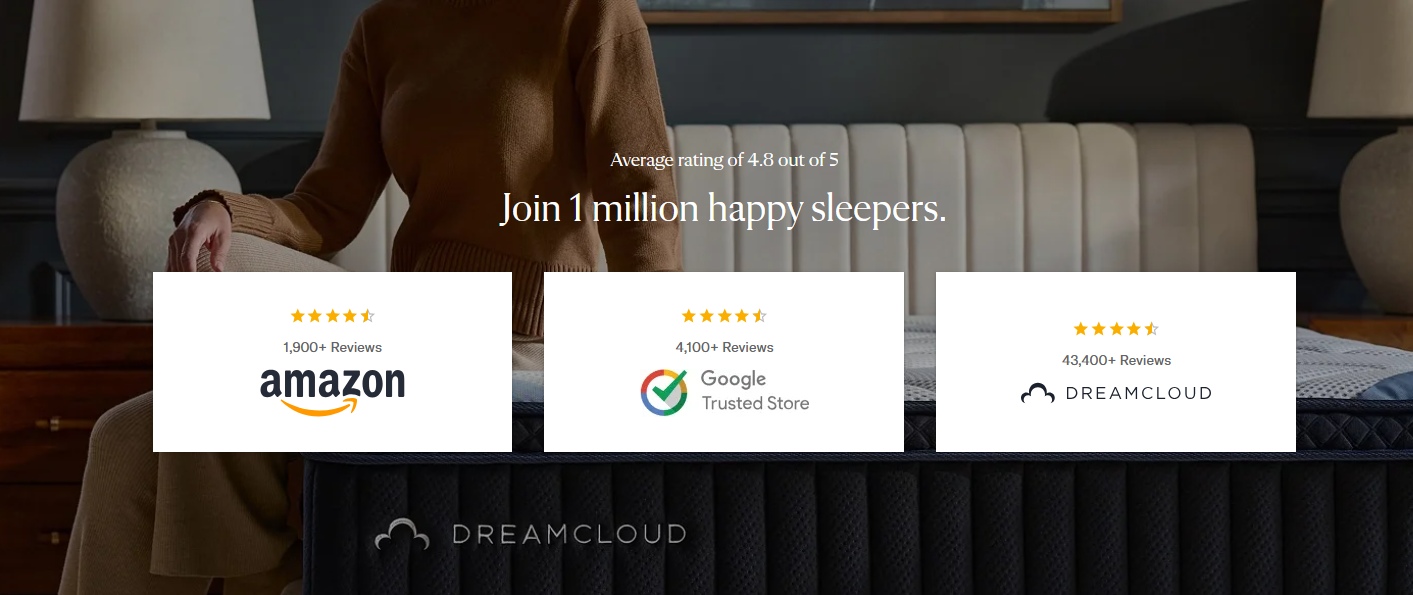Viewport: 1413px width, 595px height.
Task: Click the Amazon card star rating
Action: [x=332, y=316]
